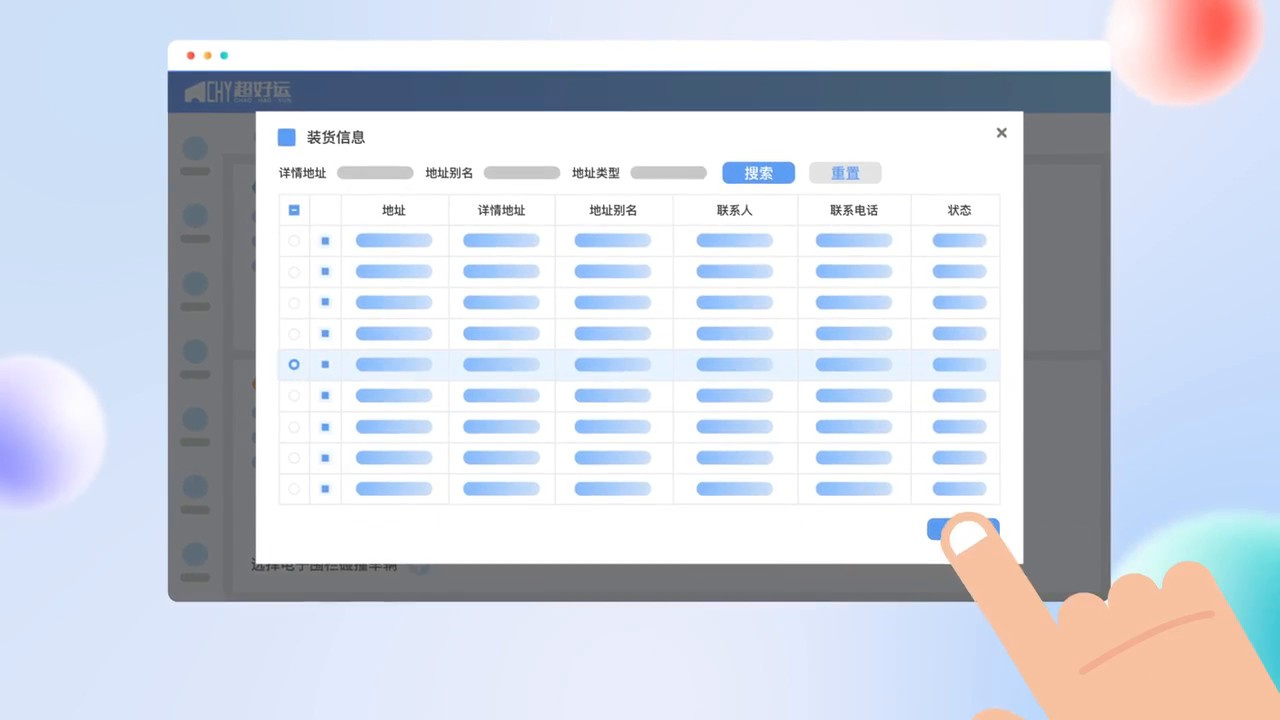
Task: Select the radio button in first table row
Action: (x=294, y=241)
